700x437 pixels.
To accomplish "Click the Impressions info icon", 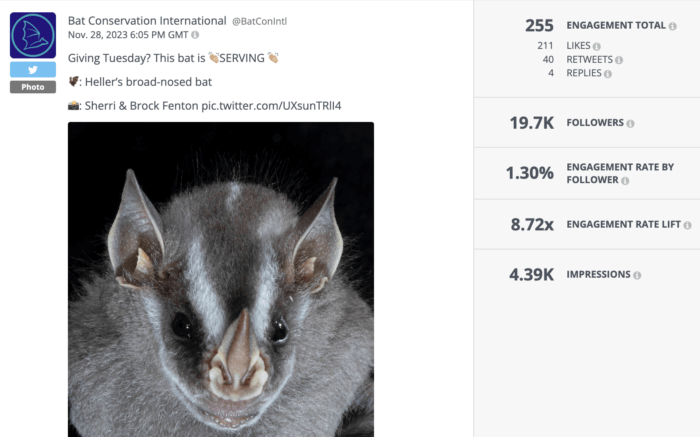I will coord(637,275).
